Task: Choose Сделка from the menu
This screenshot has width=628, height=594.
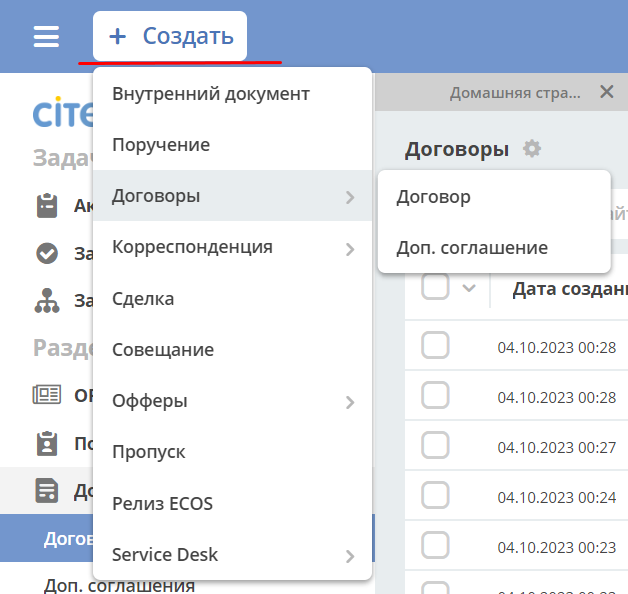Action: tap(232, 298)
